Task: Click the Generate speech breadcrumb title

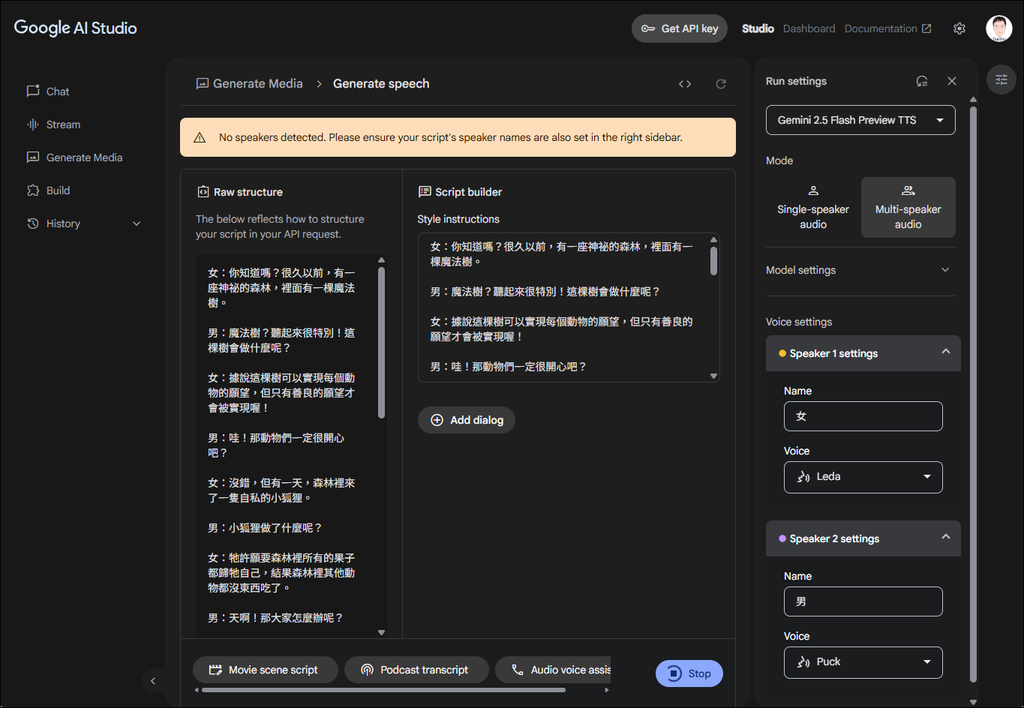Action: click(381, 84)
